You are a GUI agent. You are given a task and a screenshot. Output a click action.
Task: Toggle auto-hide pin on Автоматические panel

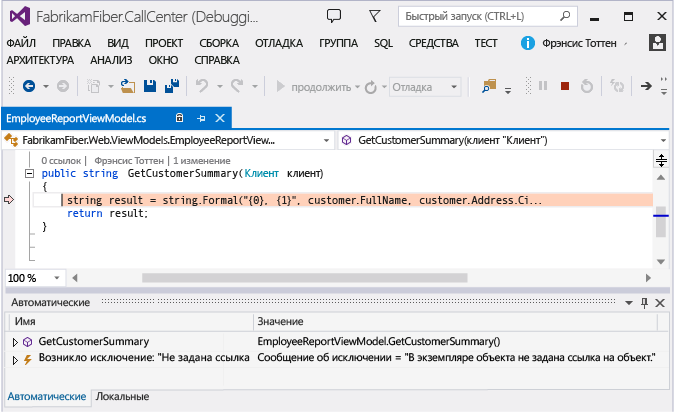(644, 303)
